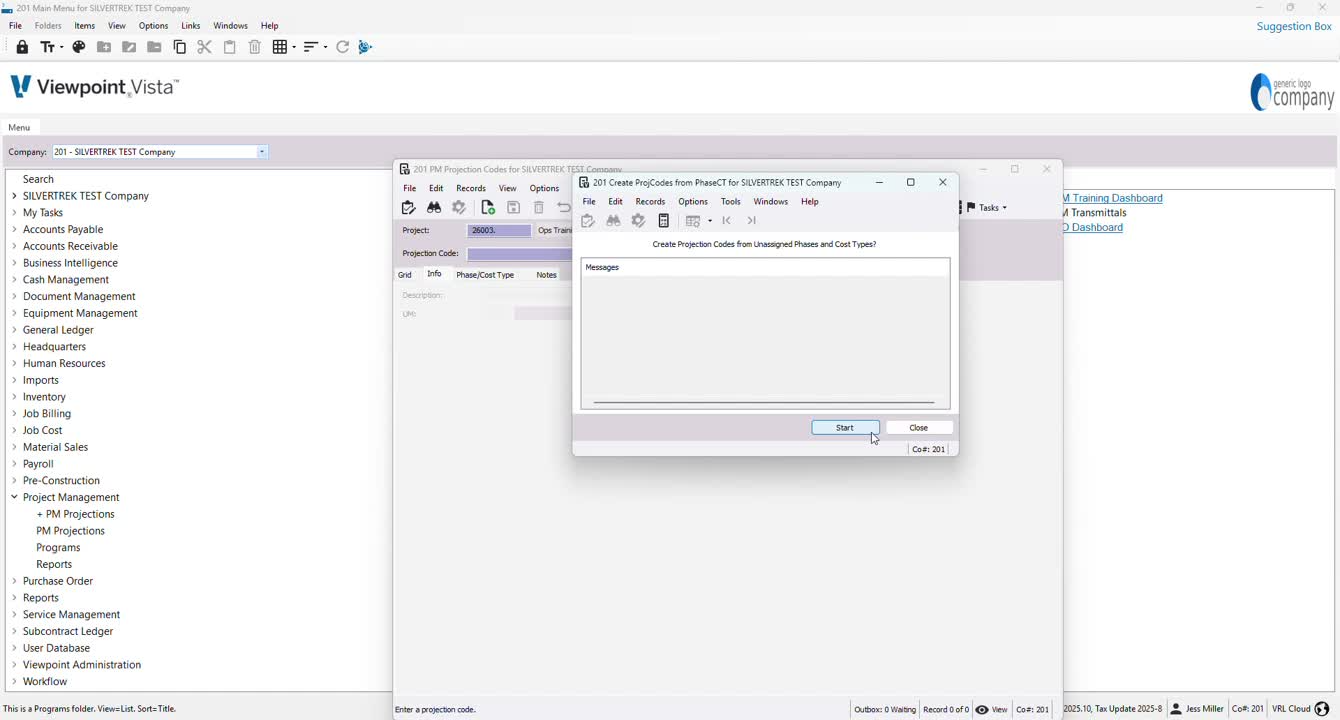Click the copy icon in main toolbar
This screenshot has height=720, width=1340.
tap(180, 47)
